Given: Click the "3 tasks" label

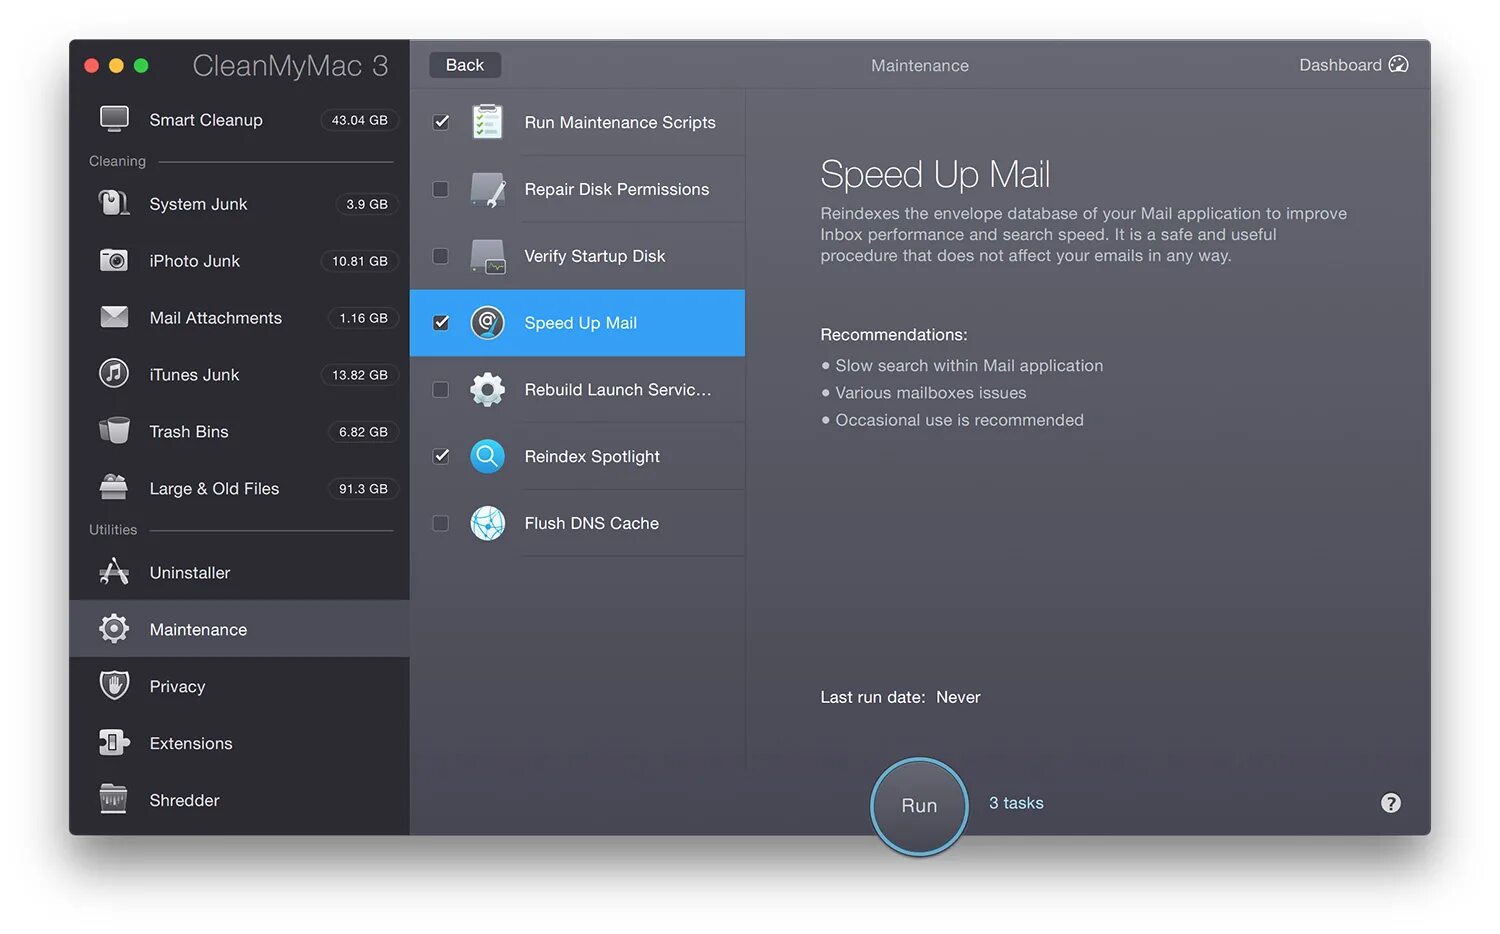Looking at the screenshot, I should click(1016, 803).
